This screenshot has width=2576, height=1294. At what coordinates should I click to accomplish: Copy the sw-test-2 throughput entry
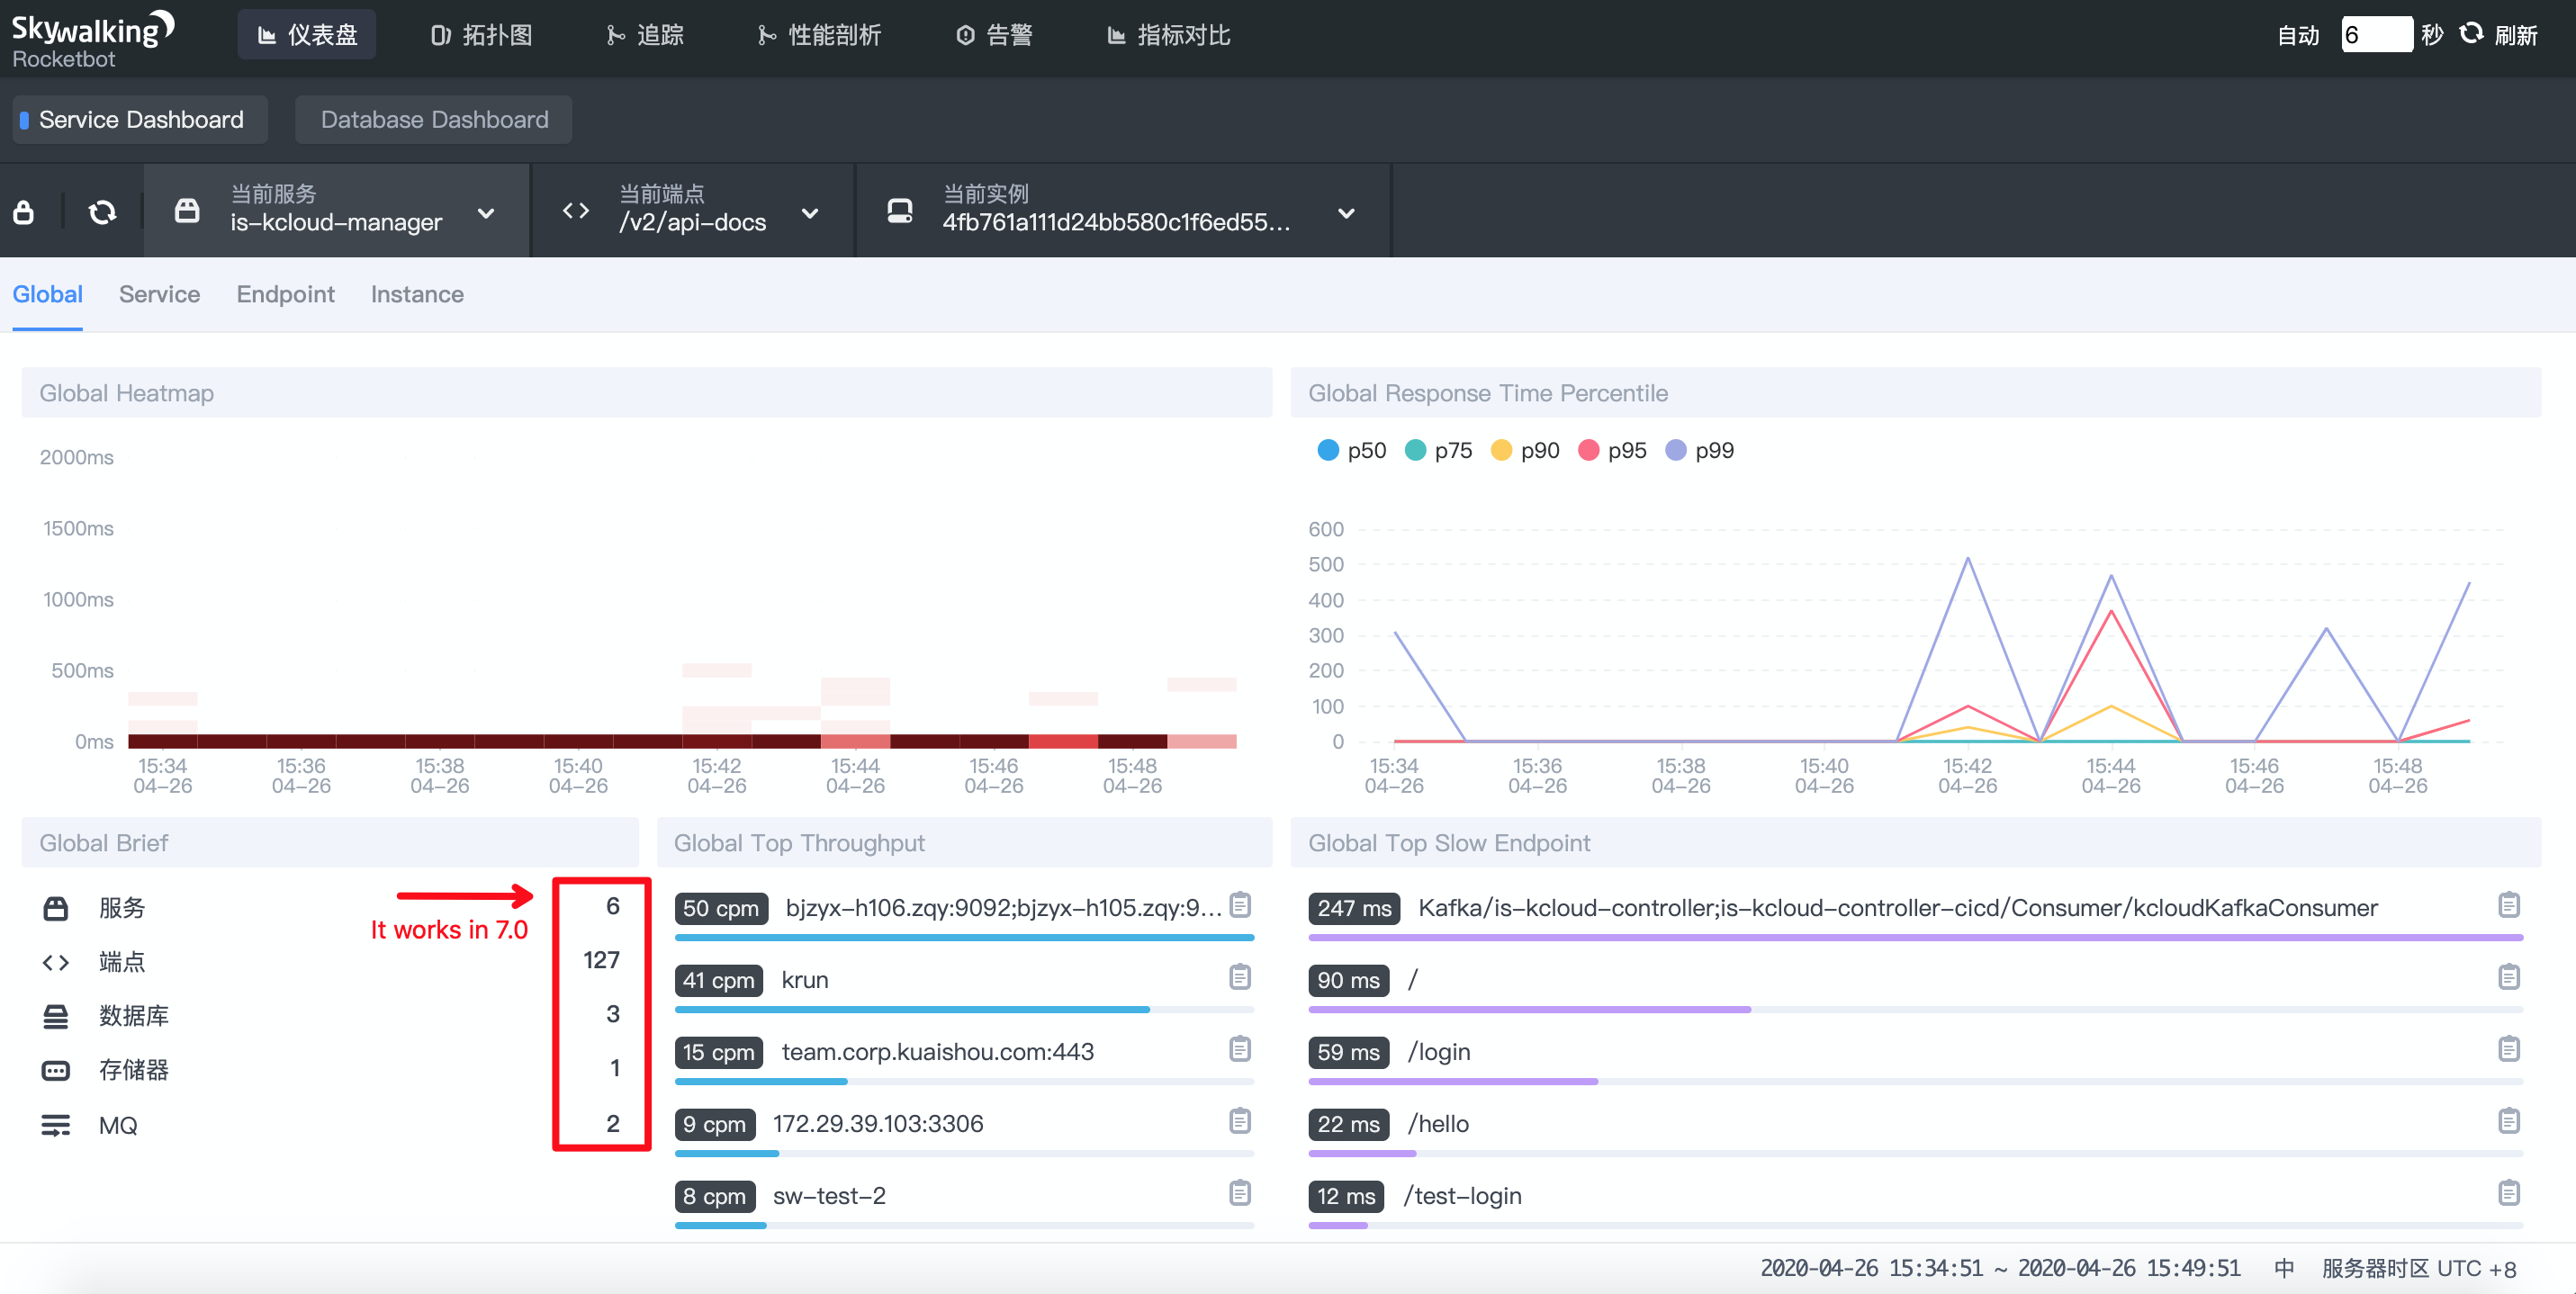tap(1239, 1193)
